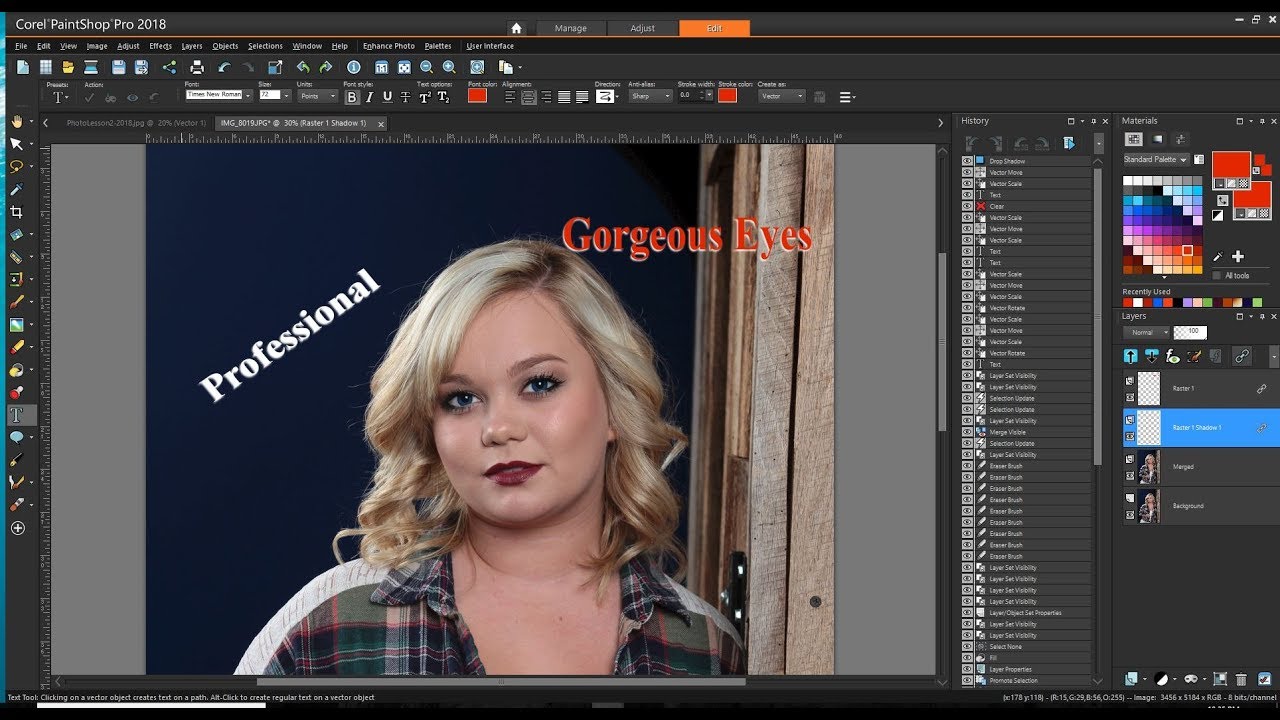Select the Pan hand tool

(16, 121)
